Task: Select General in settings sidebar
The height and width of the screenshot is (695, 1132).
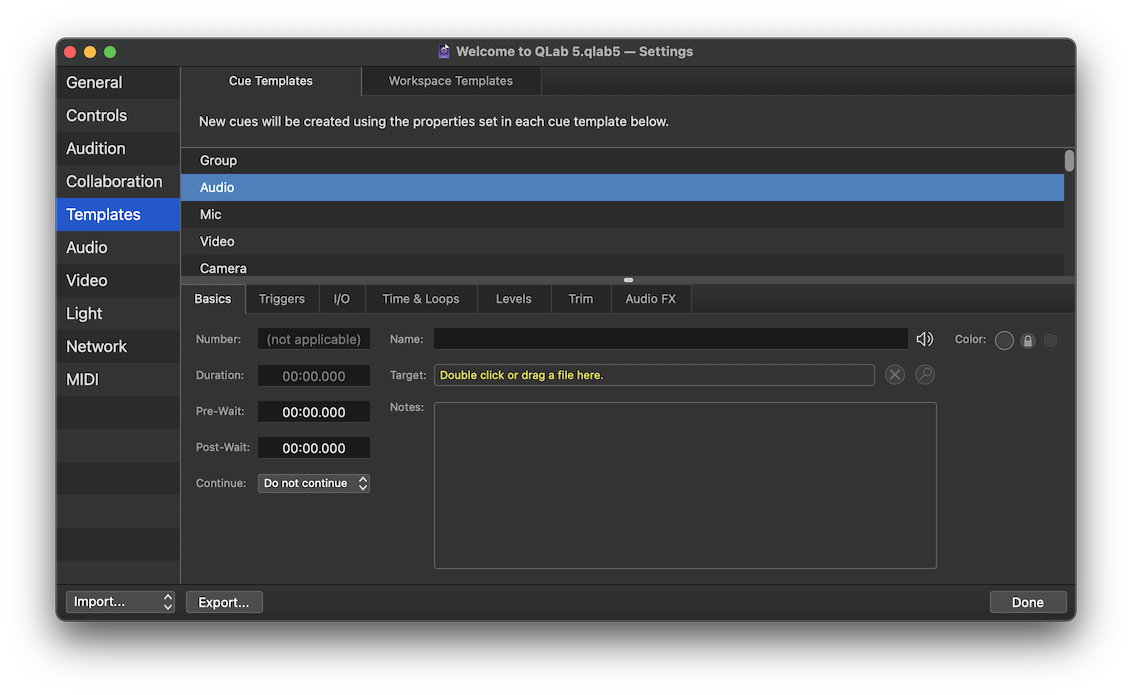Action: (118, 82)
